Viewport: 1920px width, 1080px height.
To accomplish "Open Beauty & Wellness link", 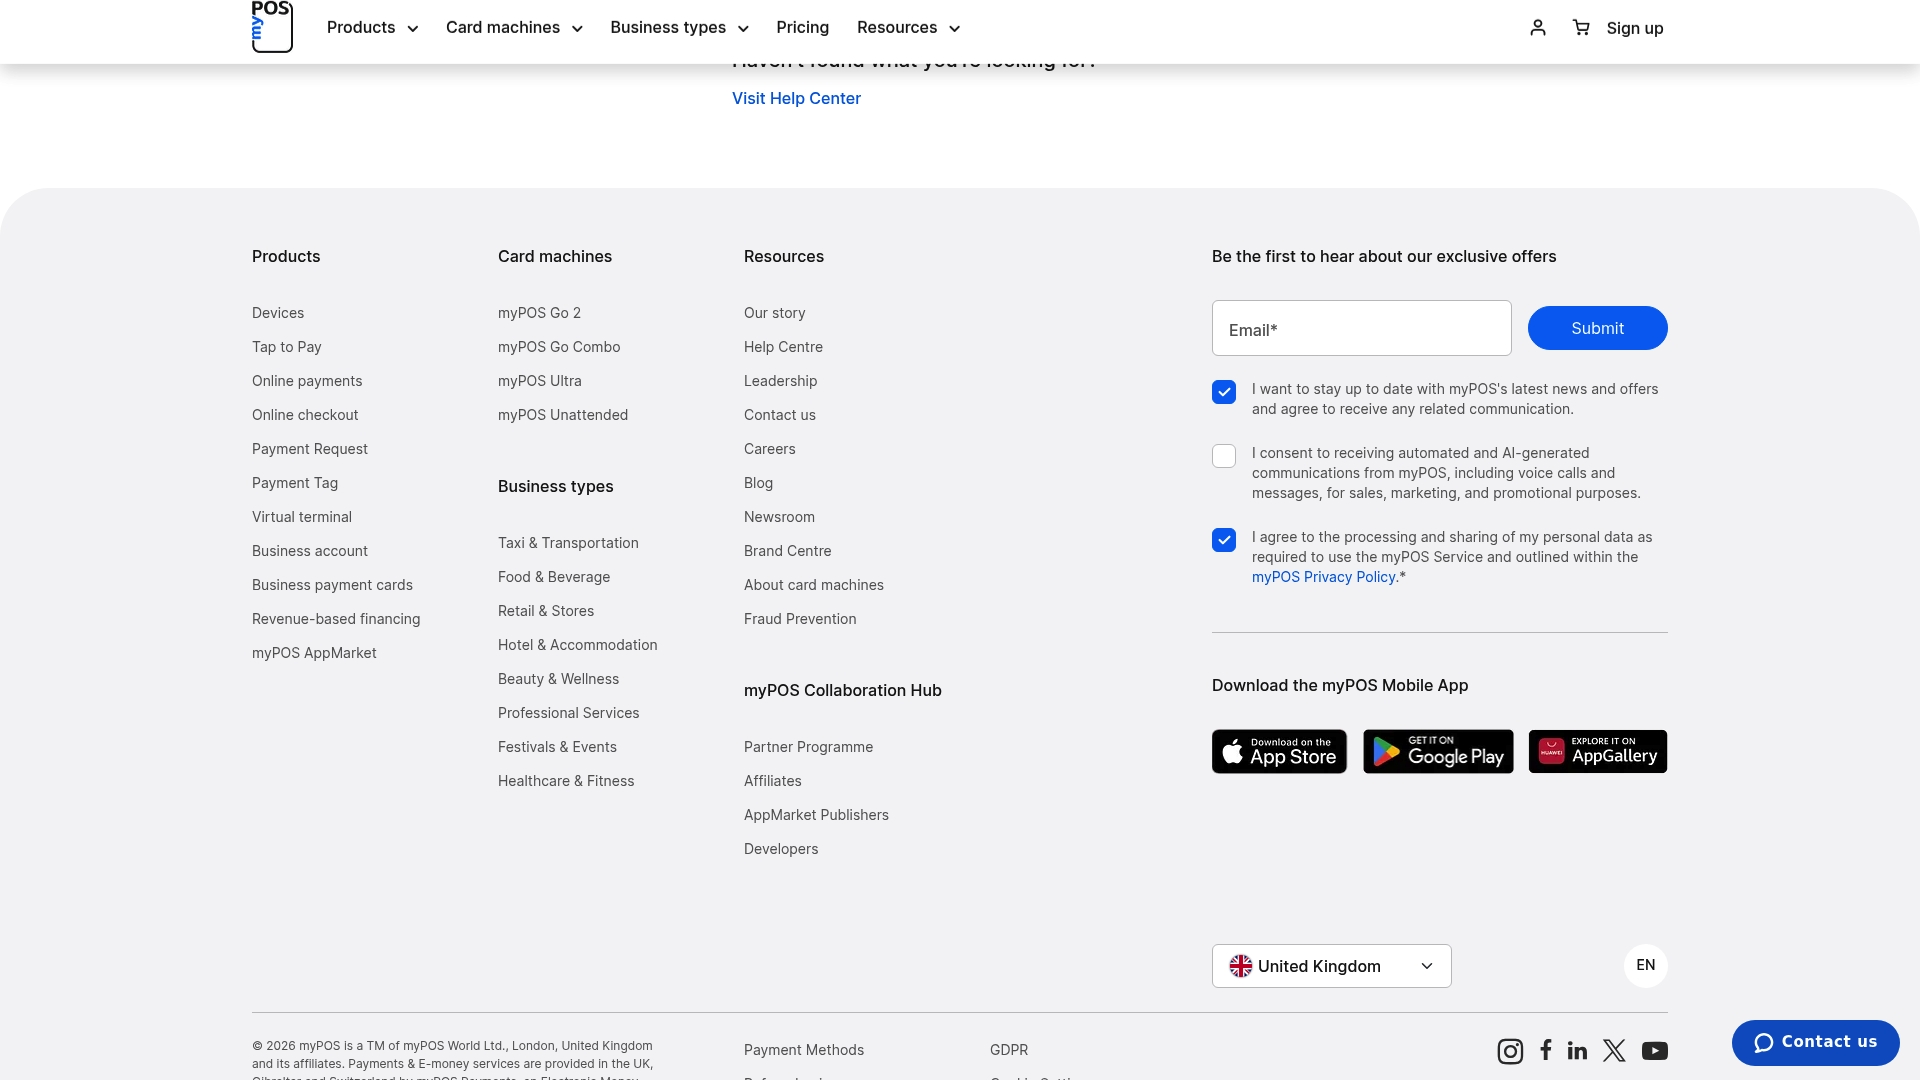I will point(558,679).
